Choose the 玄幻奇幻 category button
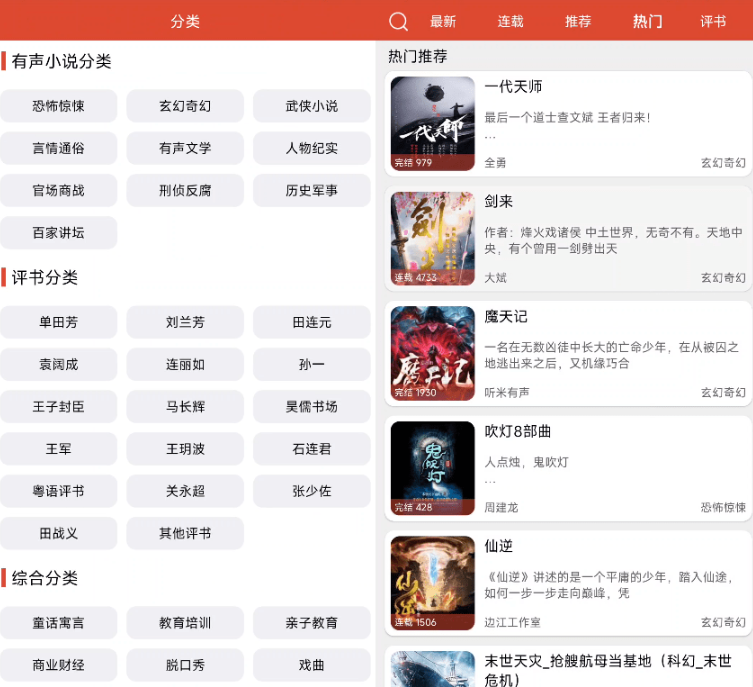The image size is (753, 687). pyautogui.click(x=185, y=106)
